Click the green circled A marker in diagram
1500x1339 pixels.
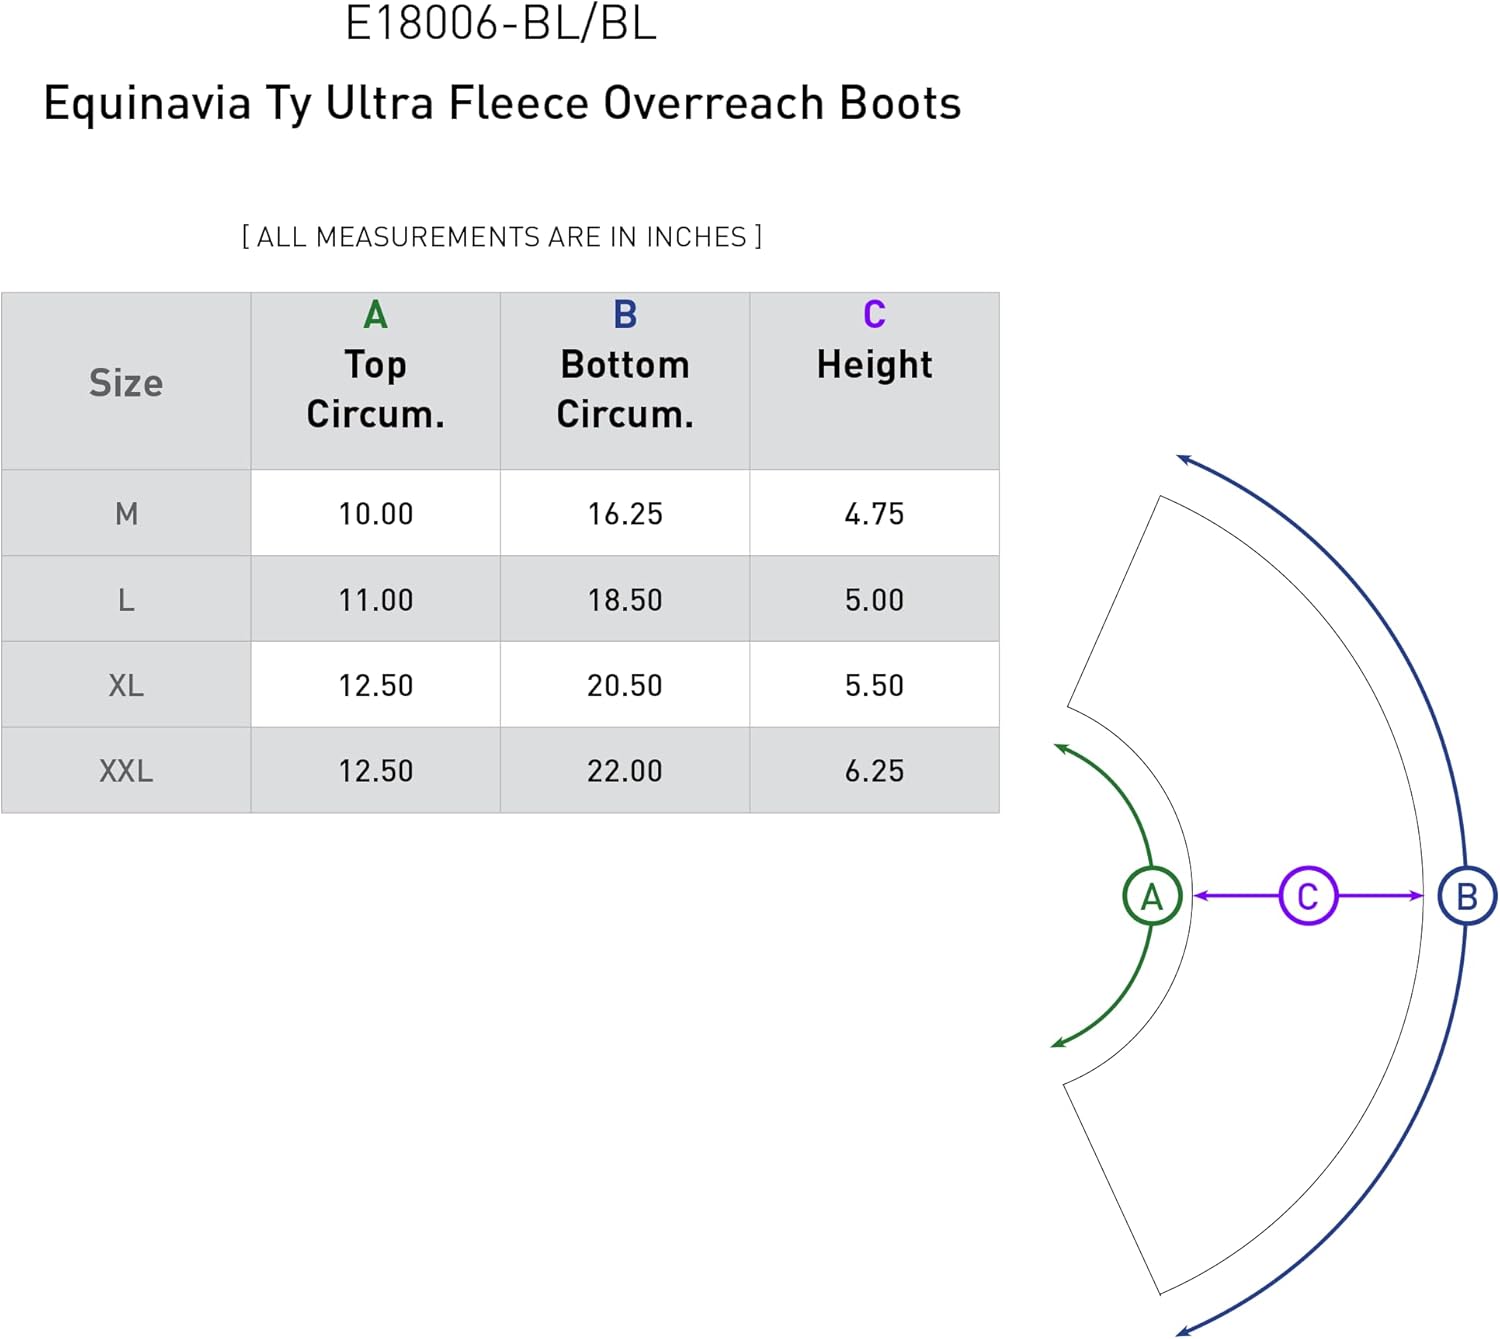pyautogui.click(x=1152, y=896)
